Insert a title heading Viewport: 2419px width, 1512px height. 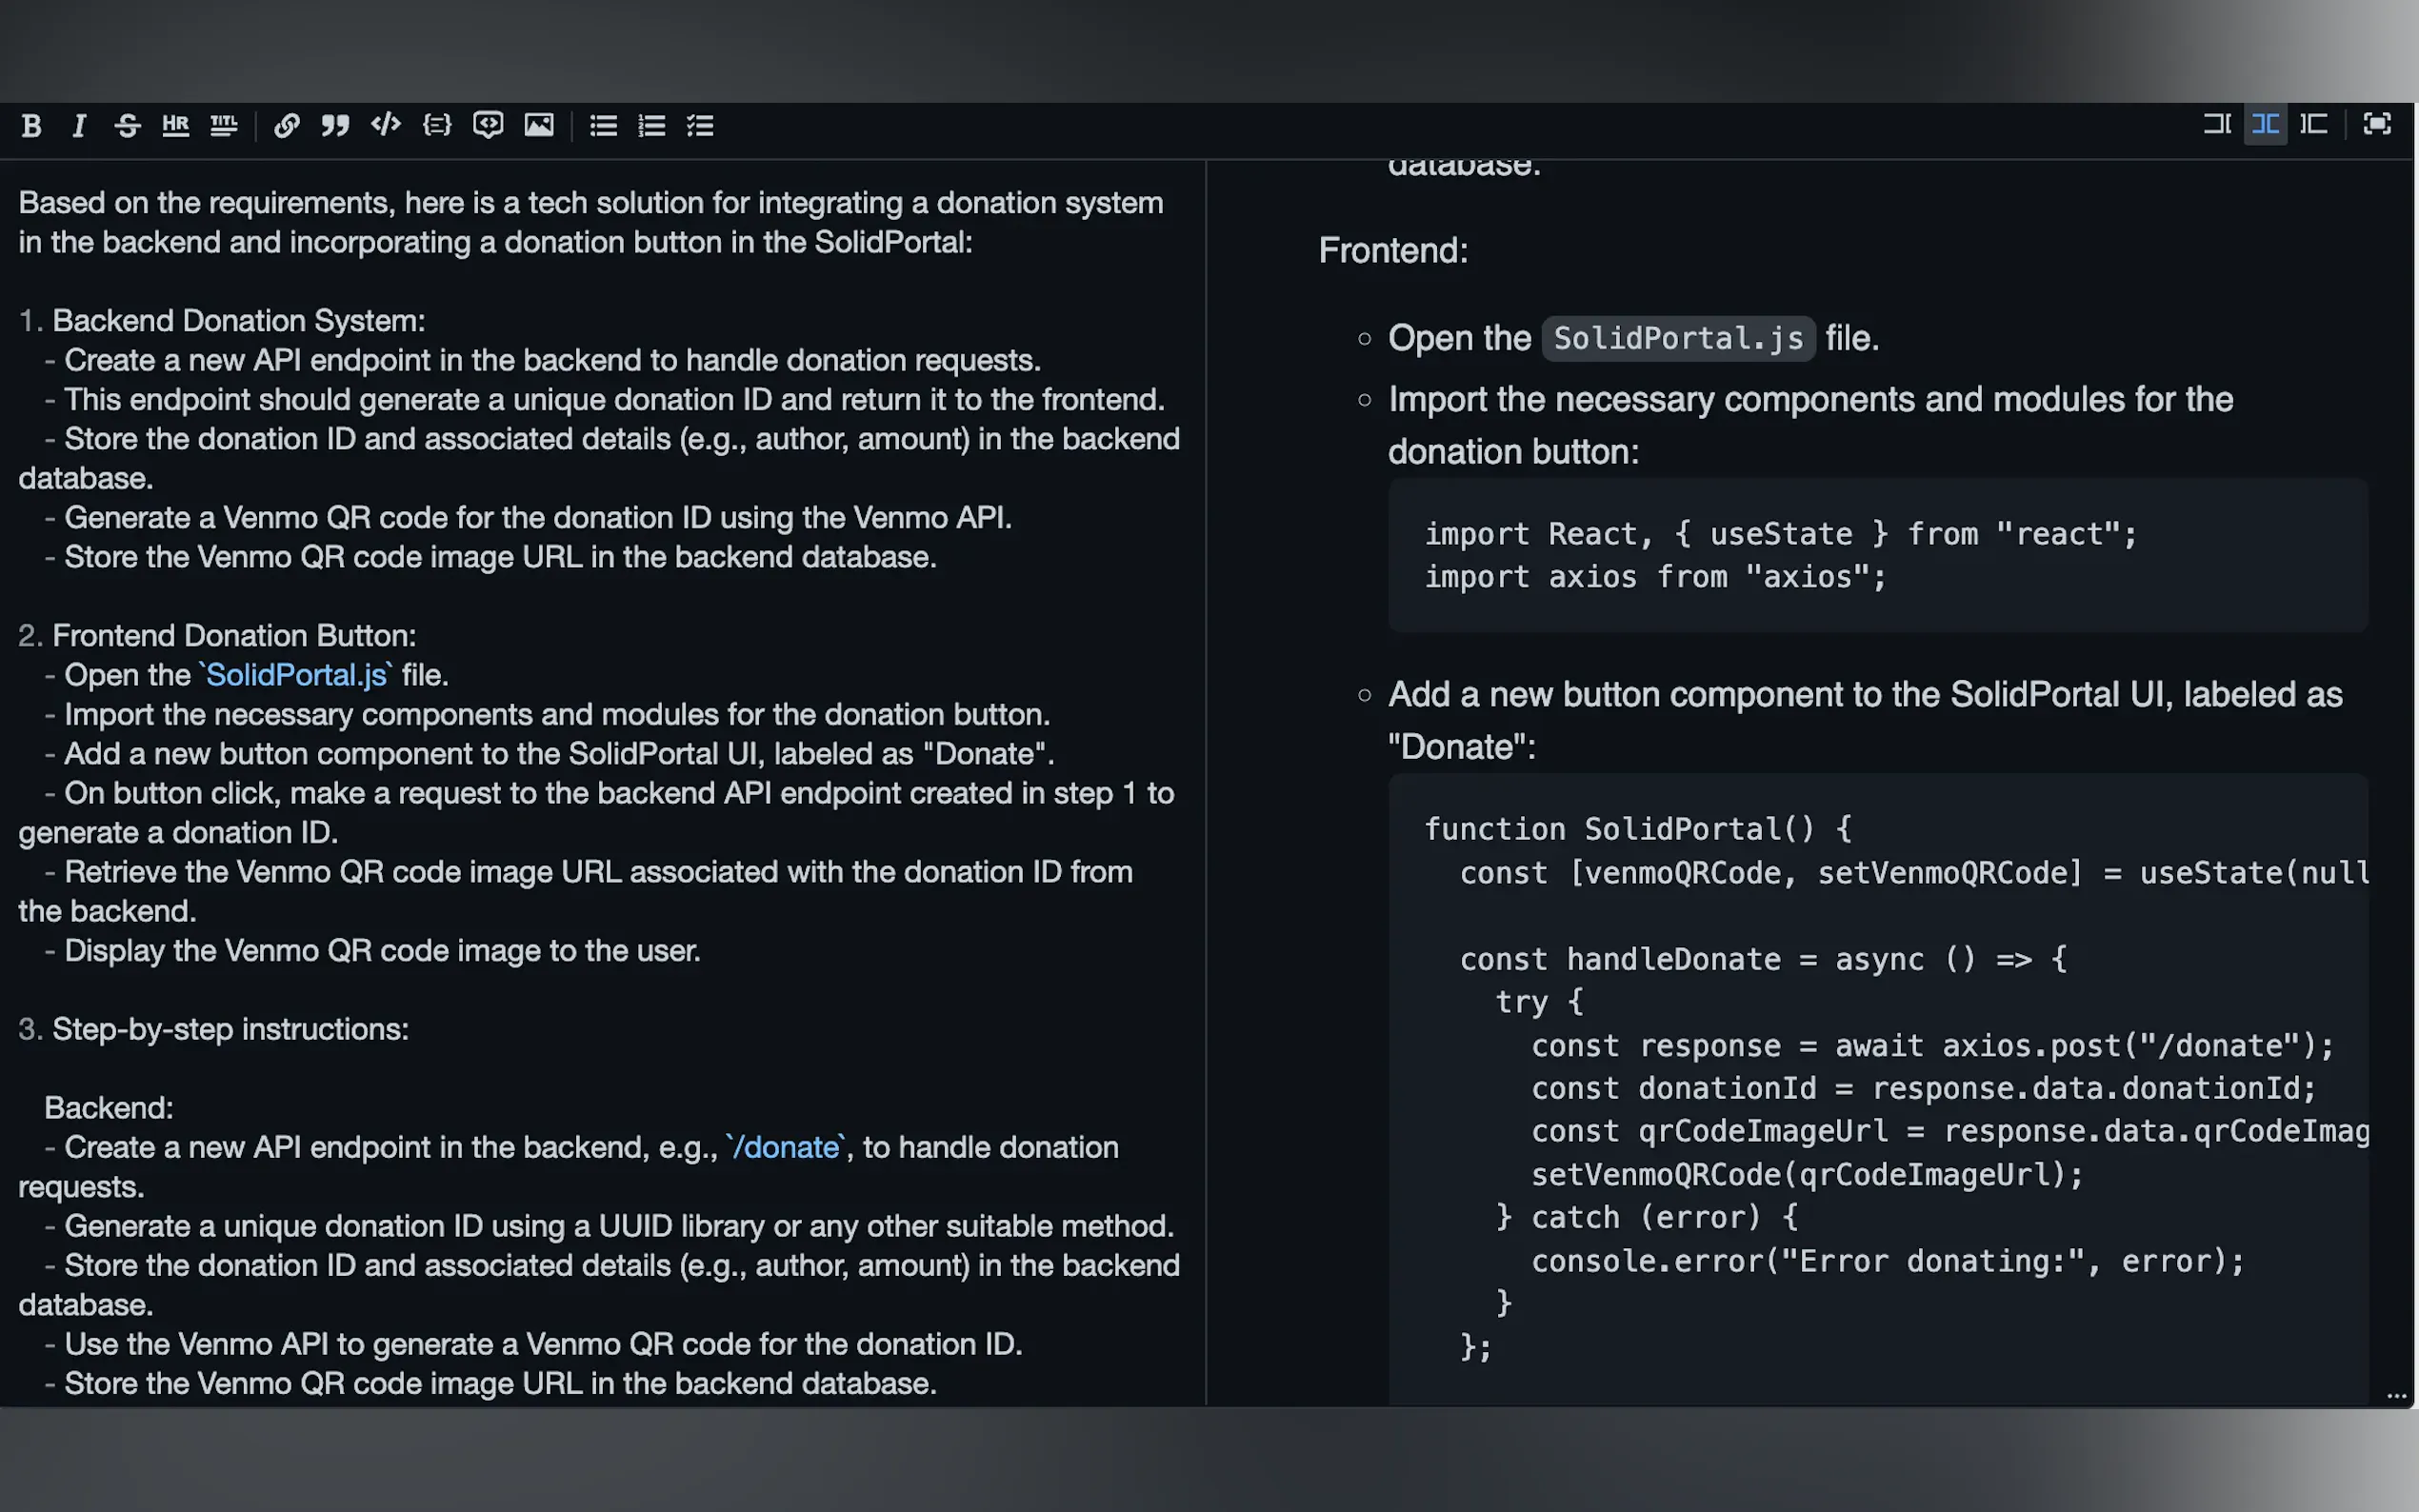[224, 126]
